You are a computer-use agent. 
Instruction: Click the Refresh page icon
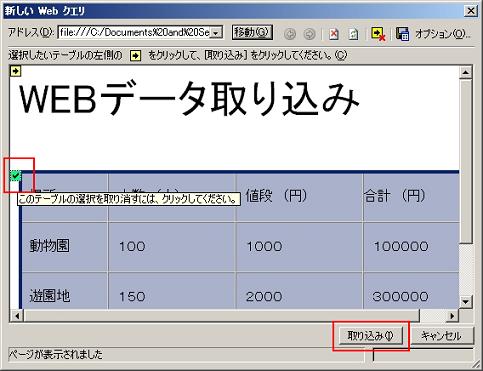point(353,34)
